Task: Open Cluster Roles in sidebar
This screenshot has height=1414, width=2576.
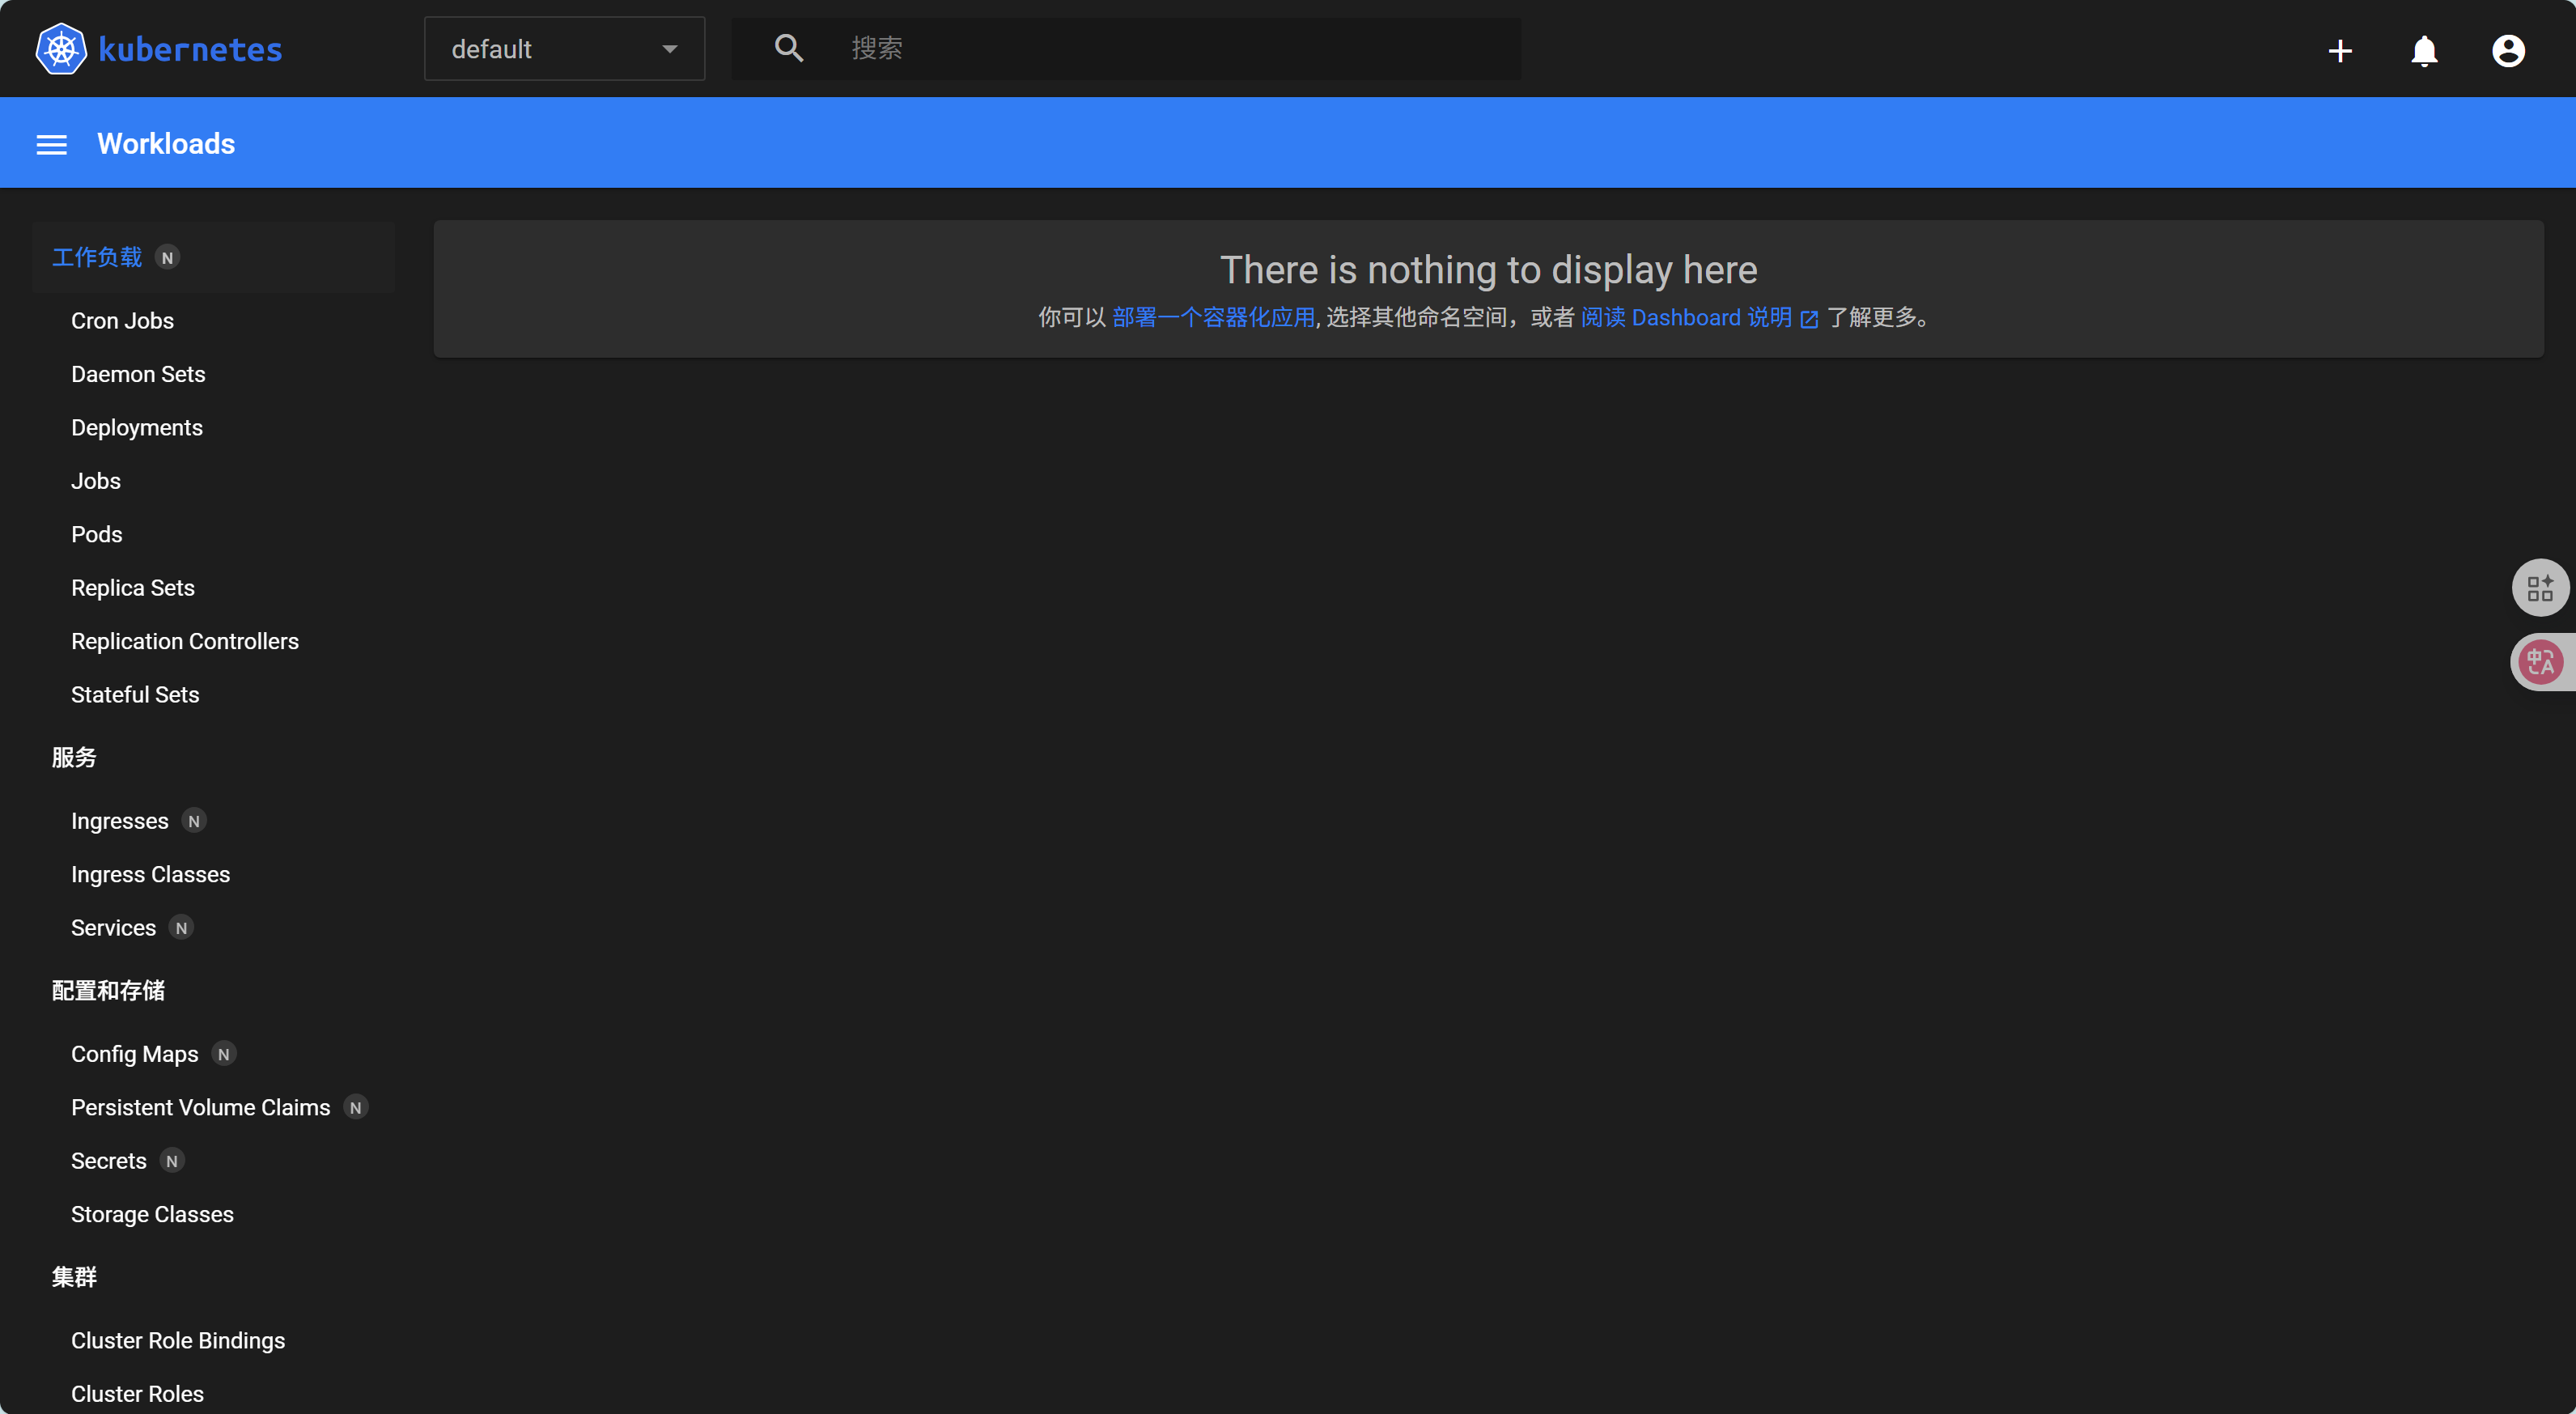Action: pos(137,1394)
